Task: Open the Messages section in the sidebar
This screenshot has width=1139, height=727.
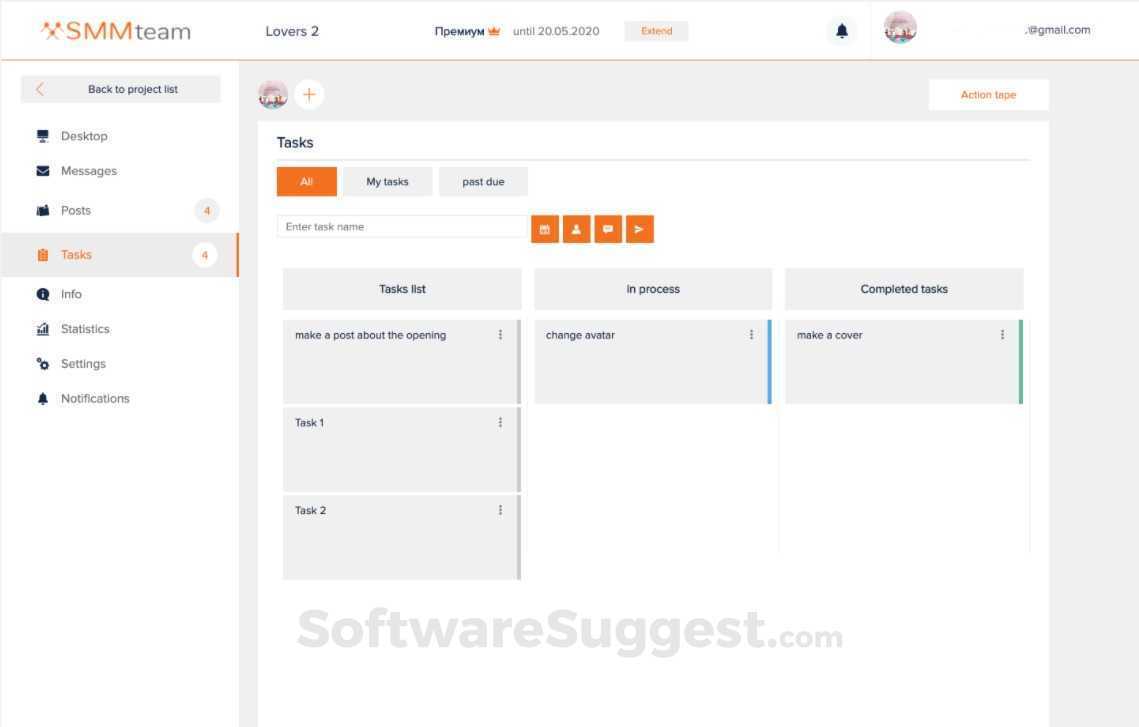Action: 89,170
